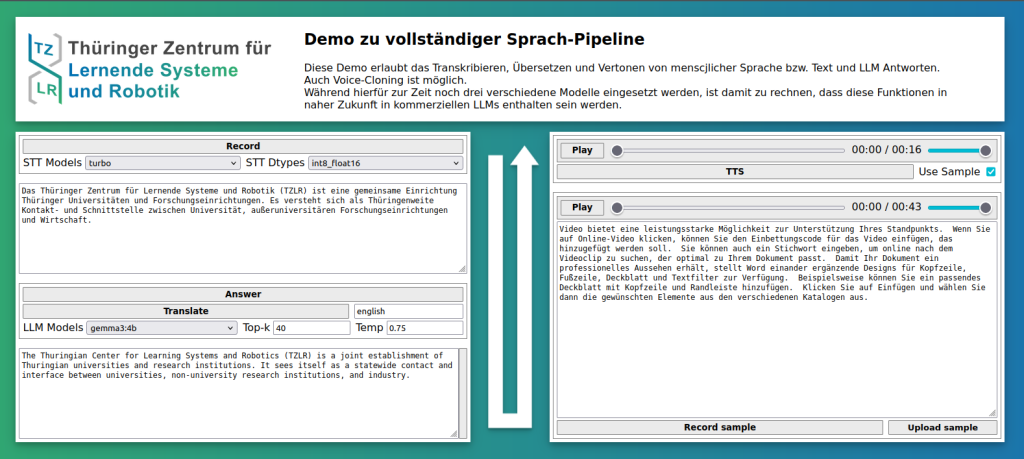Click inside the English translation text area
Image resolution: width=1024 pixels, height=459 pixels.
[x=238, y=393]
